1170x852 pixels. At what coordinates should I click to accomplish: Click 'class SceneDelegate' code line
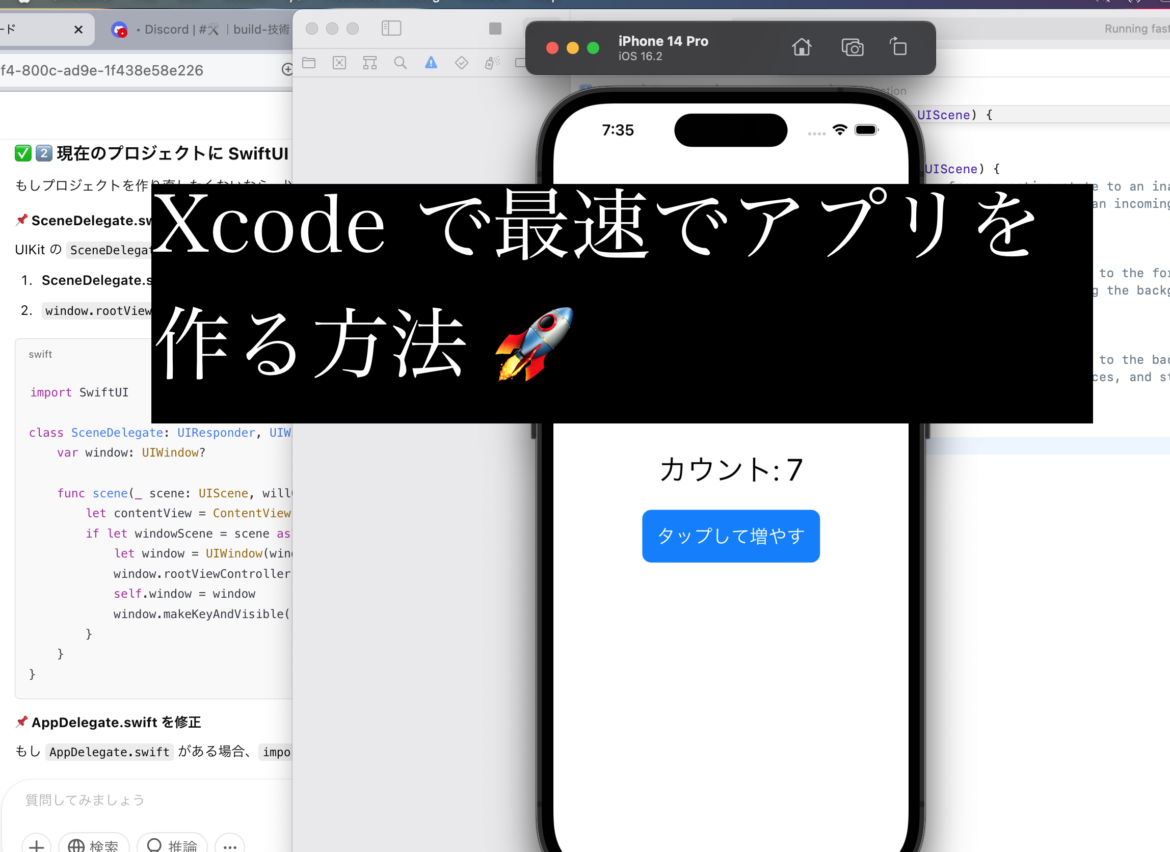(160, 433)
